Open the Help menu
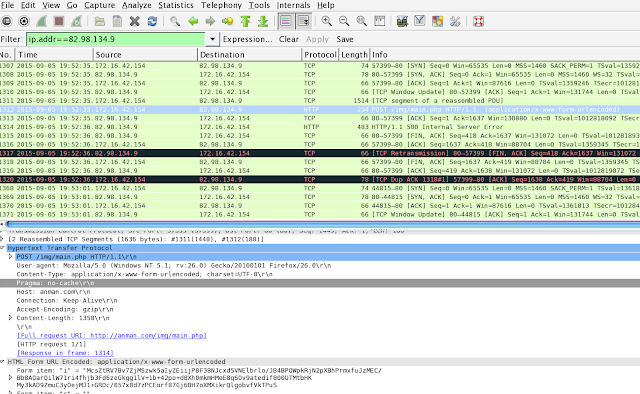The image size is (640, 394). [x=326, y=5]
